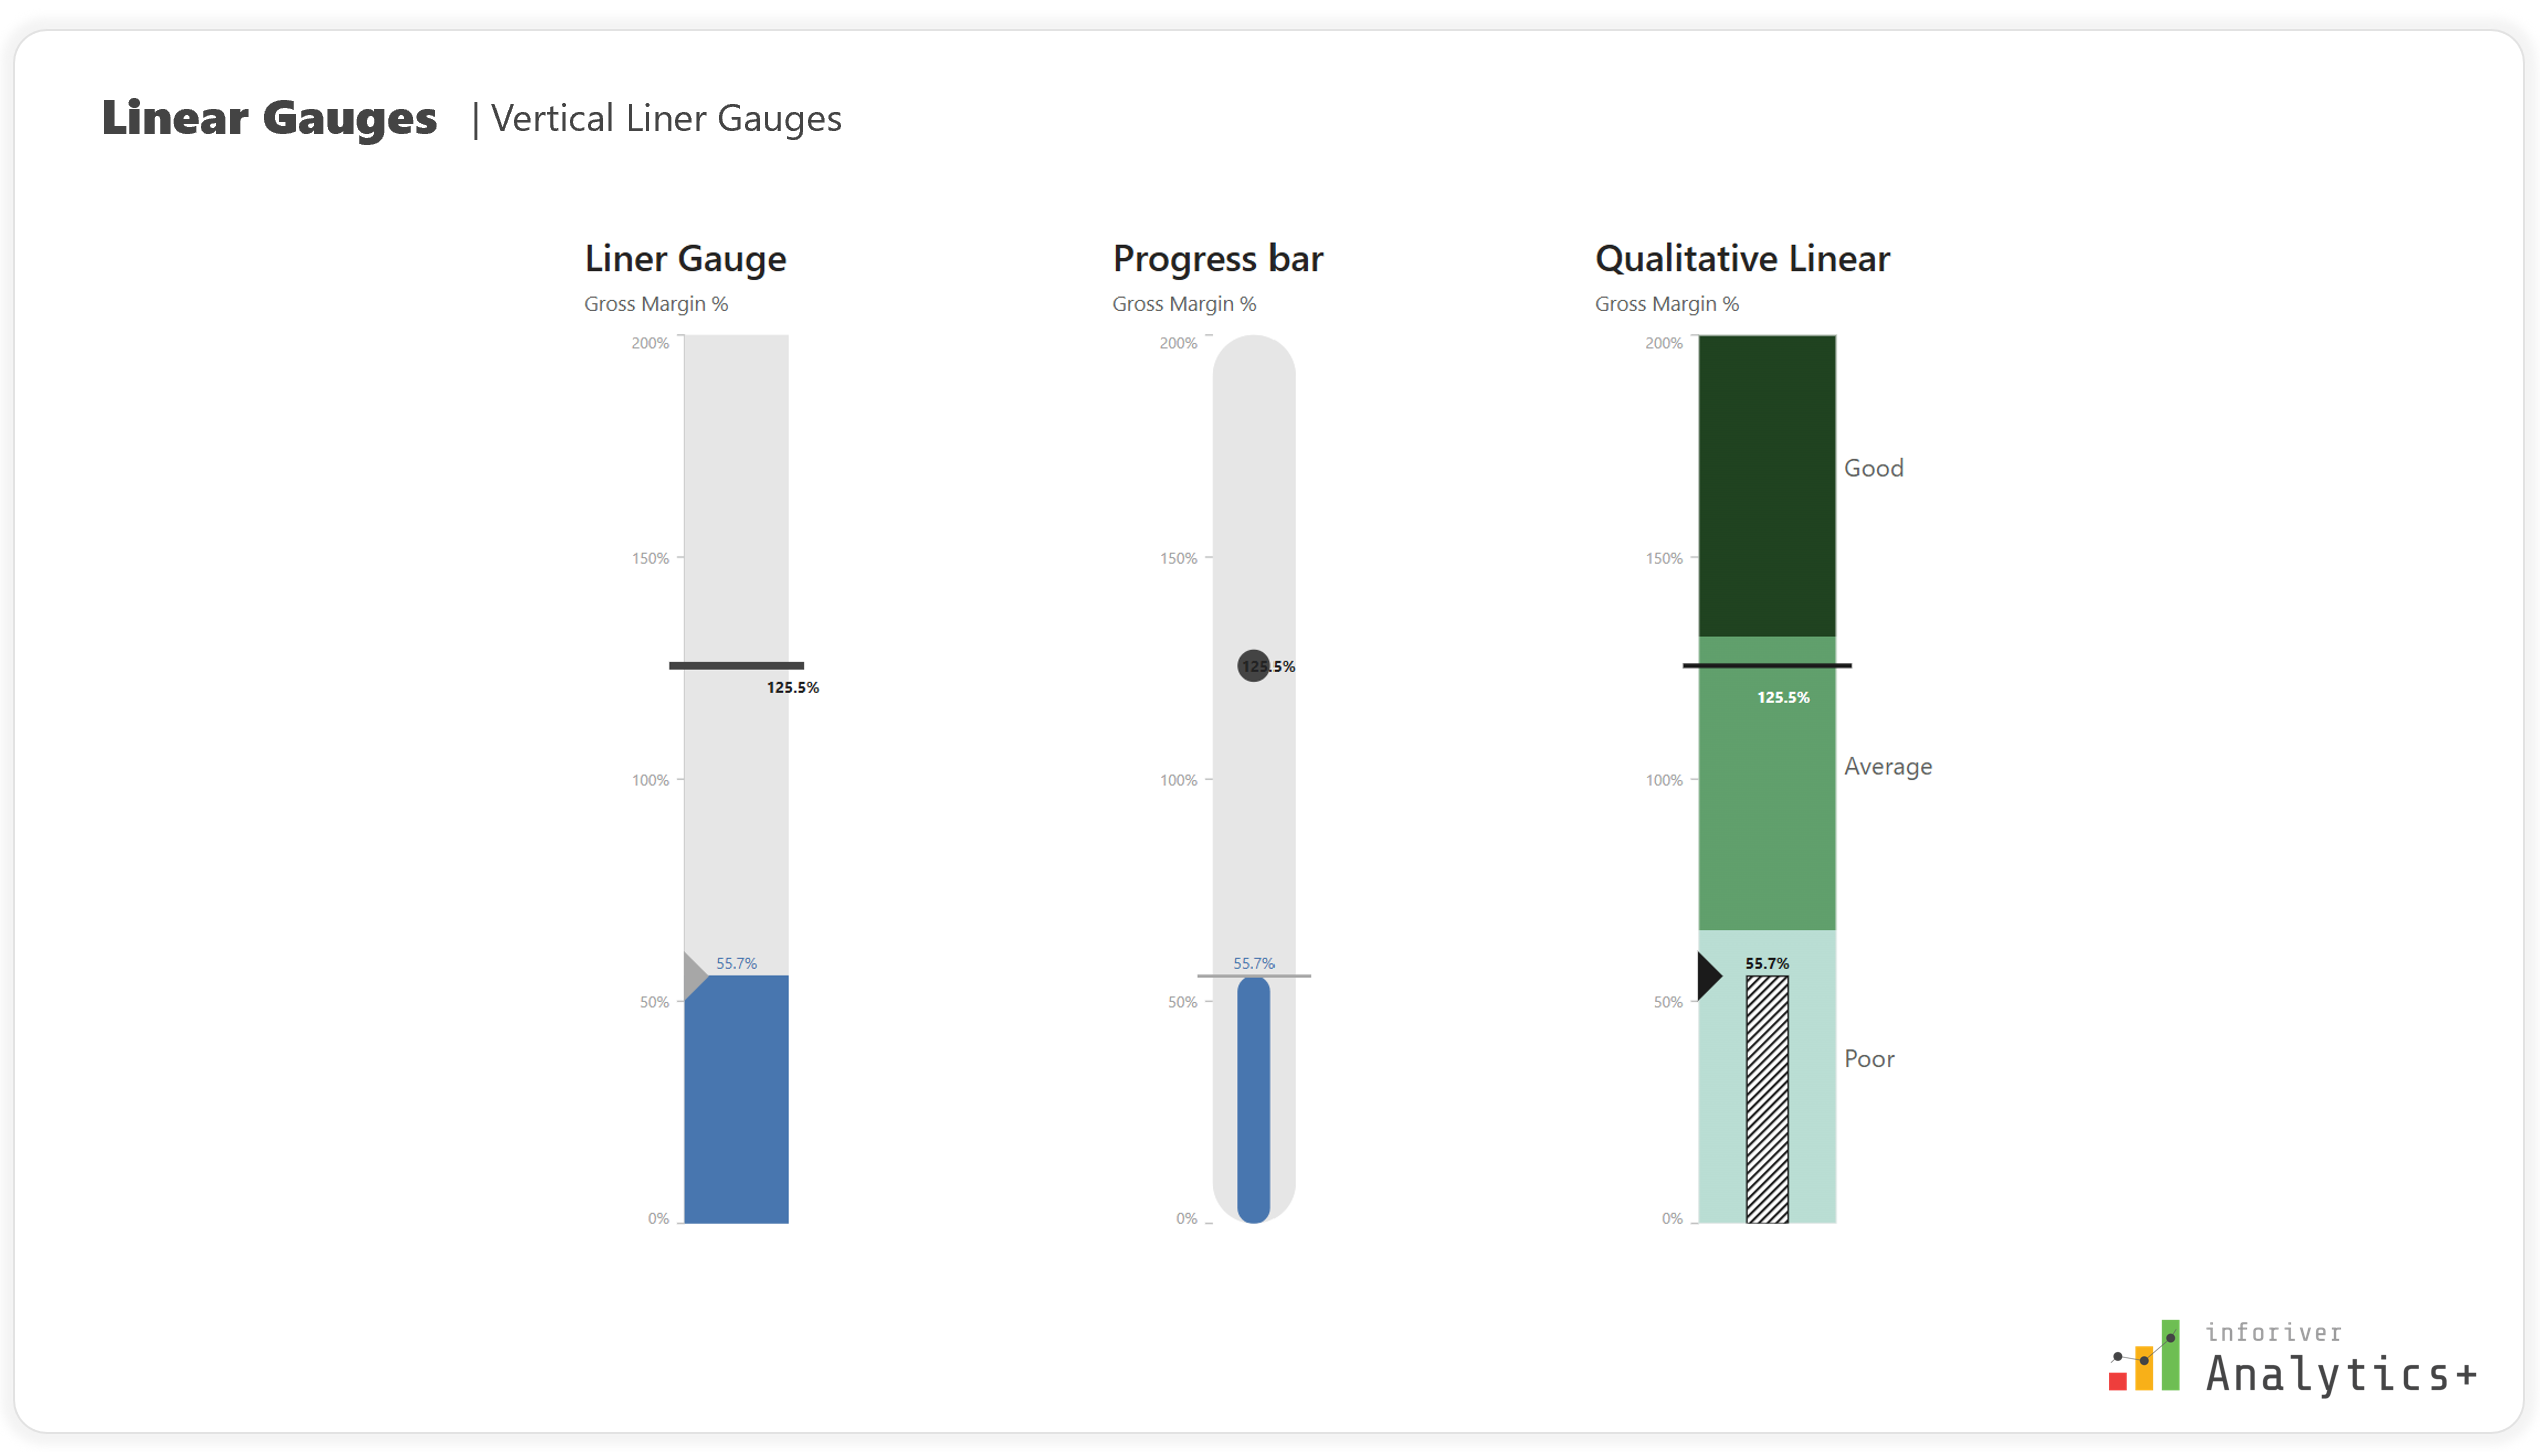Screen dimensions: 2540x1452
Task: Click the thick target line on Liner Gauge
Action: 736,665
